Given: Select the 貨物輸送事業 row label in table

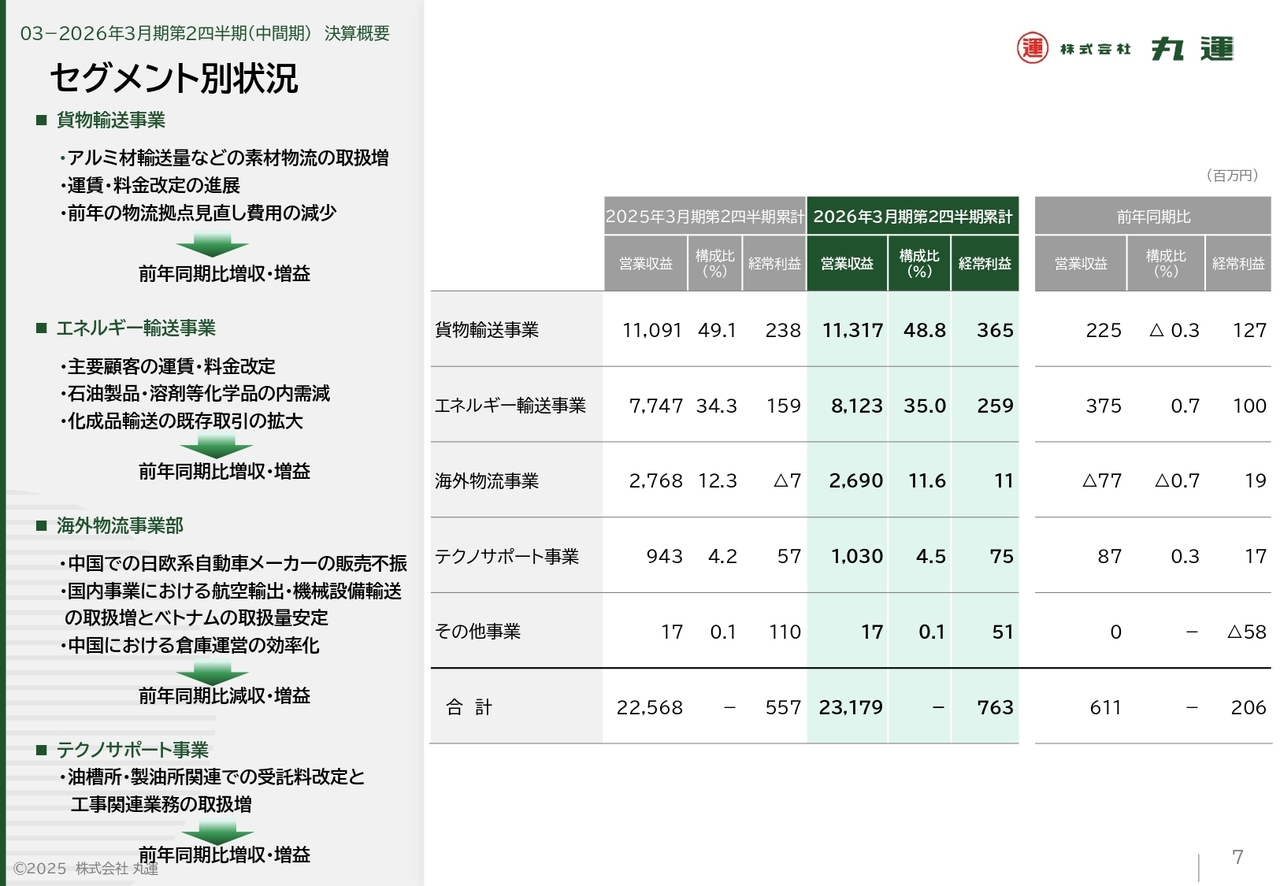Looking at the screenshot, I should (487, 330).
